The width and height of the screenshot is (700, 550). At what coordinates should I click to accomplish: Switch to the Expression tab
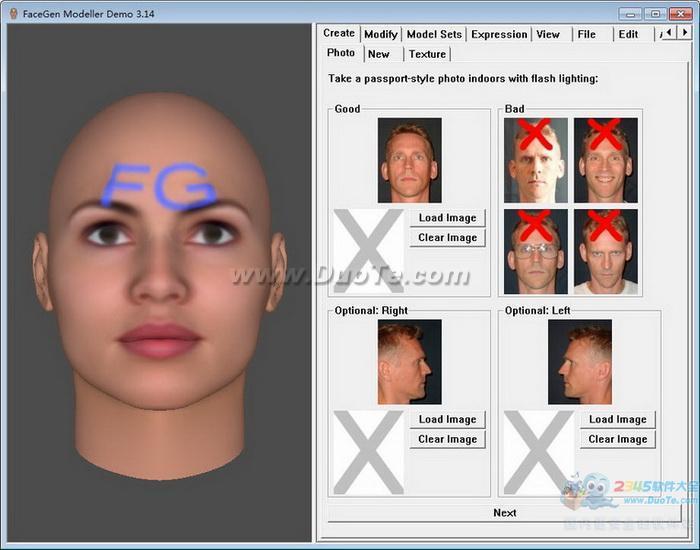[499, 34]
